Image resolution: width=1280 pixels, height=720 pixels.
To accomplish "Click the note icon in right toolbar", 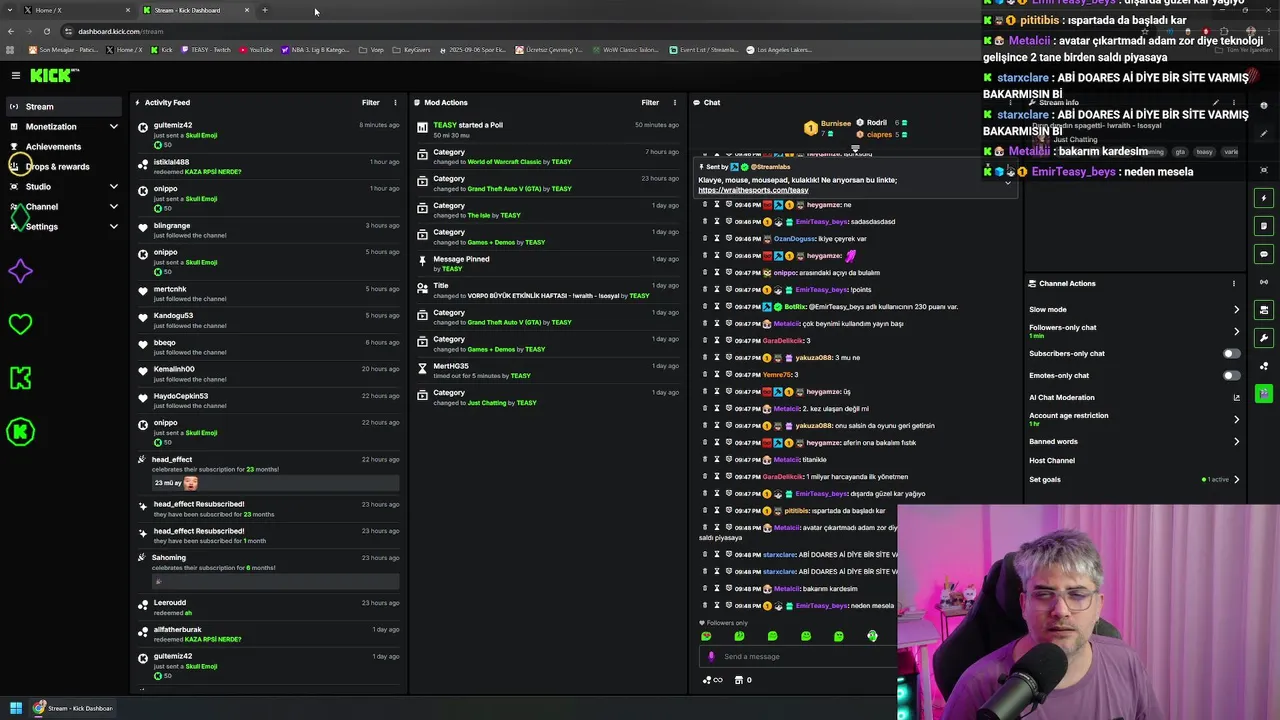I will 1264,226.
